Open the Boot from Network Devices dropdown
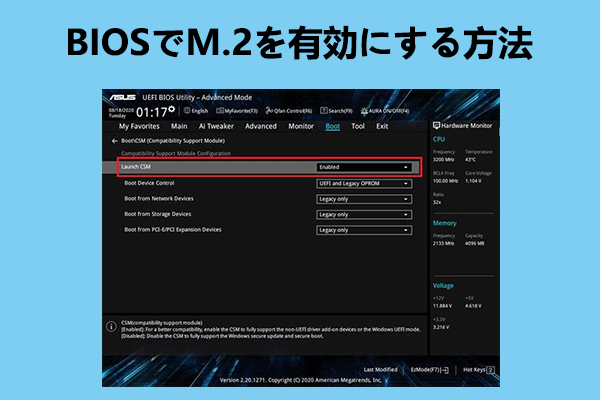This screenshot has height=400, width=600. click(x=364, y=199)
